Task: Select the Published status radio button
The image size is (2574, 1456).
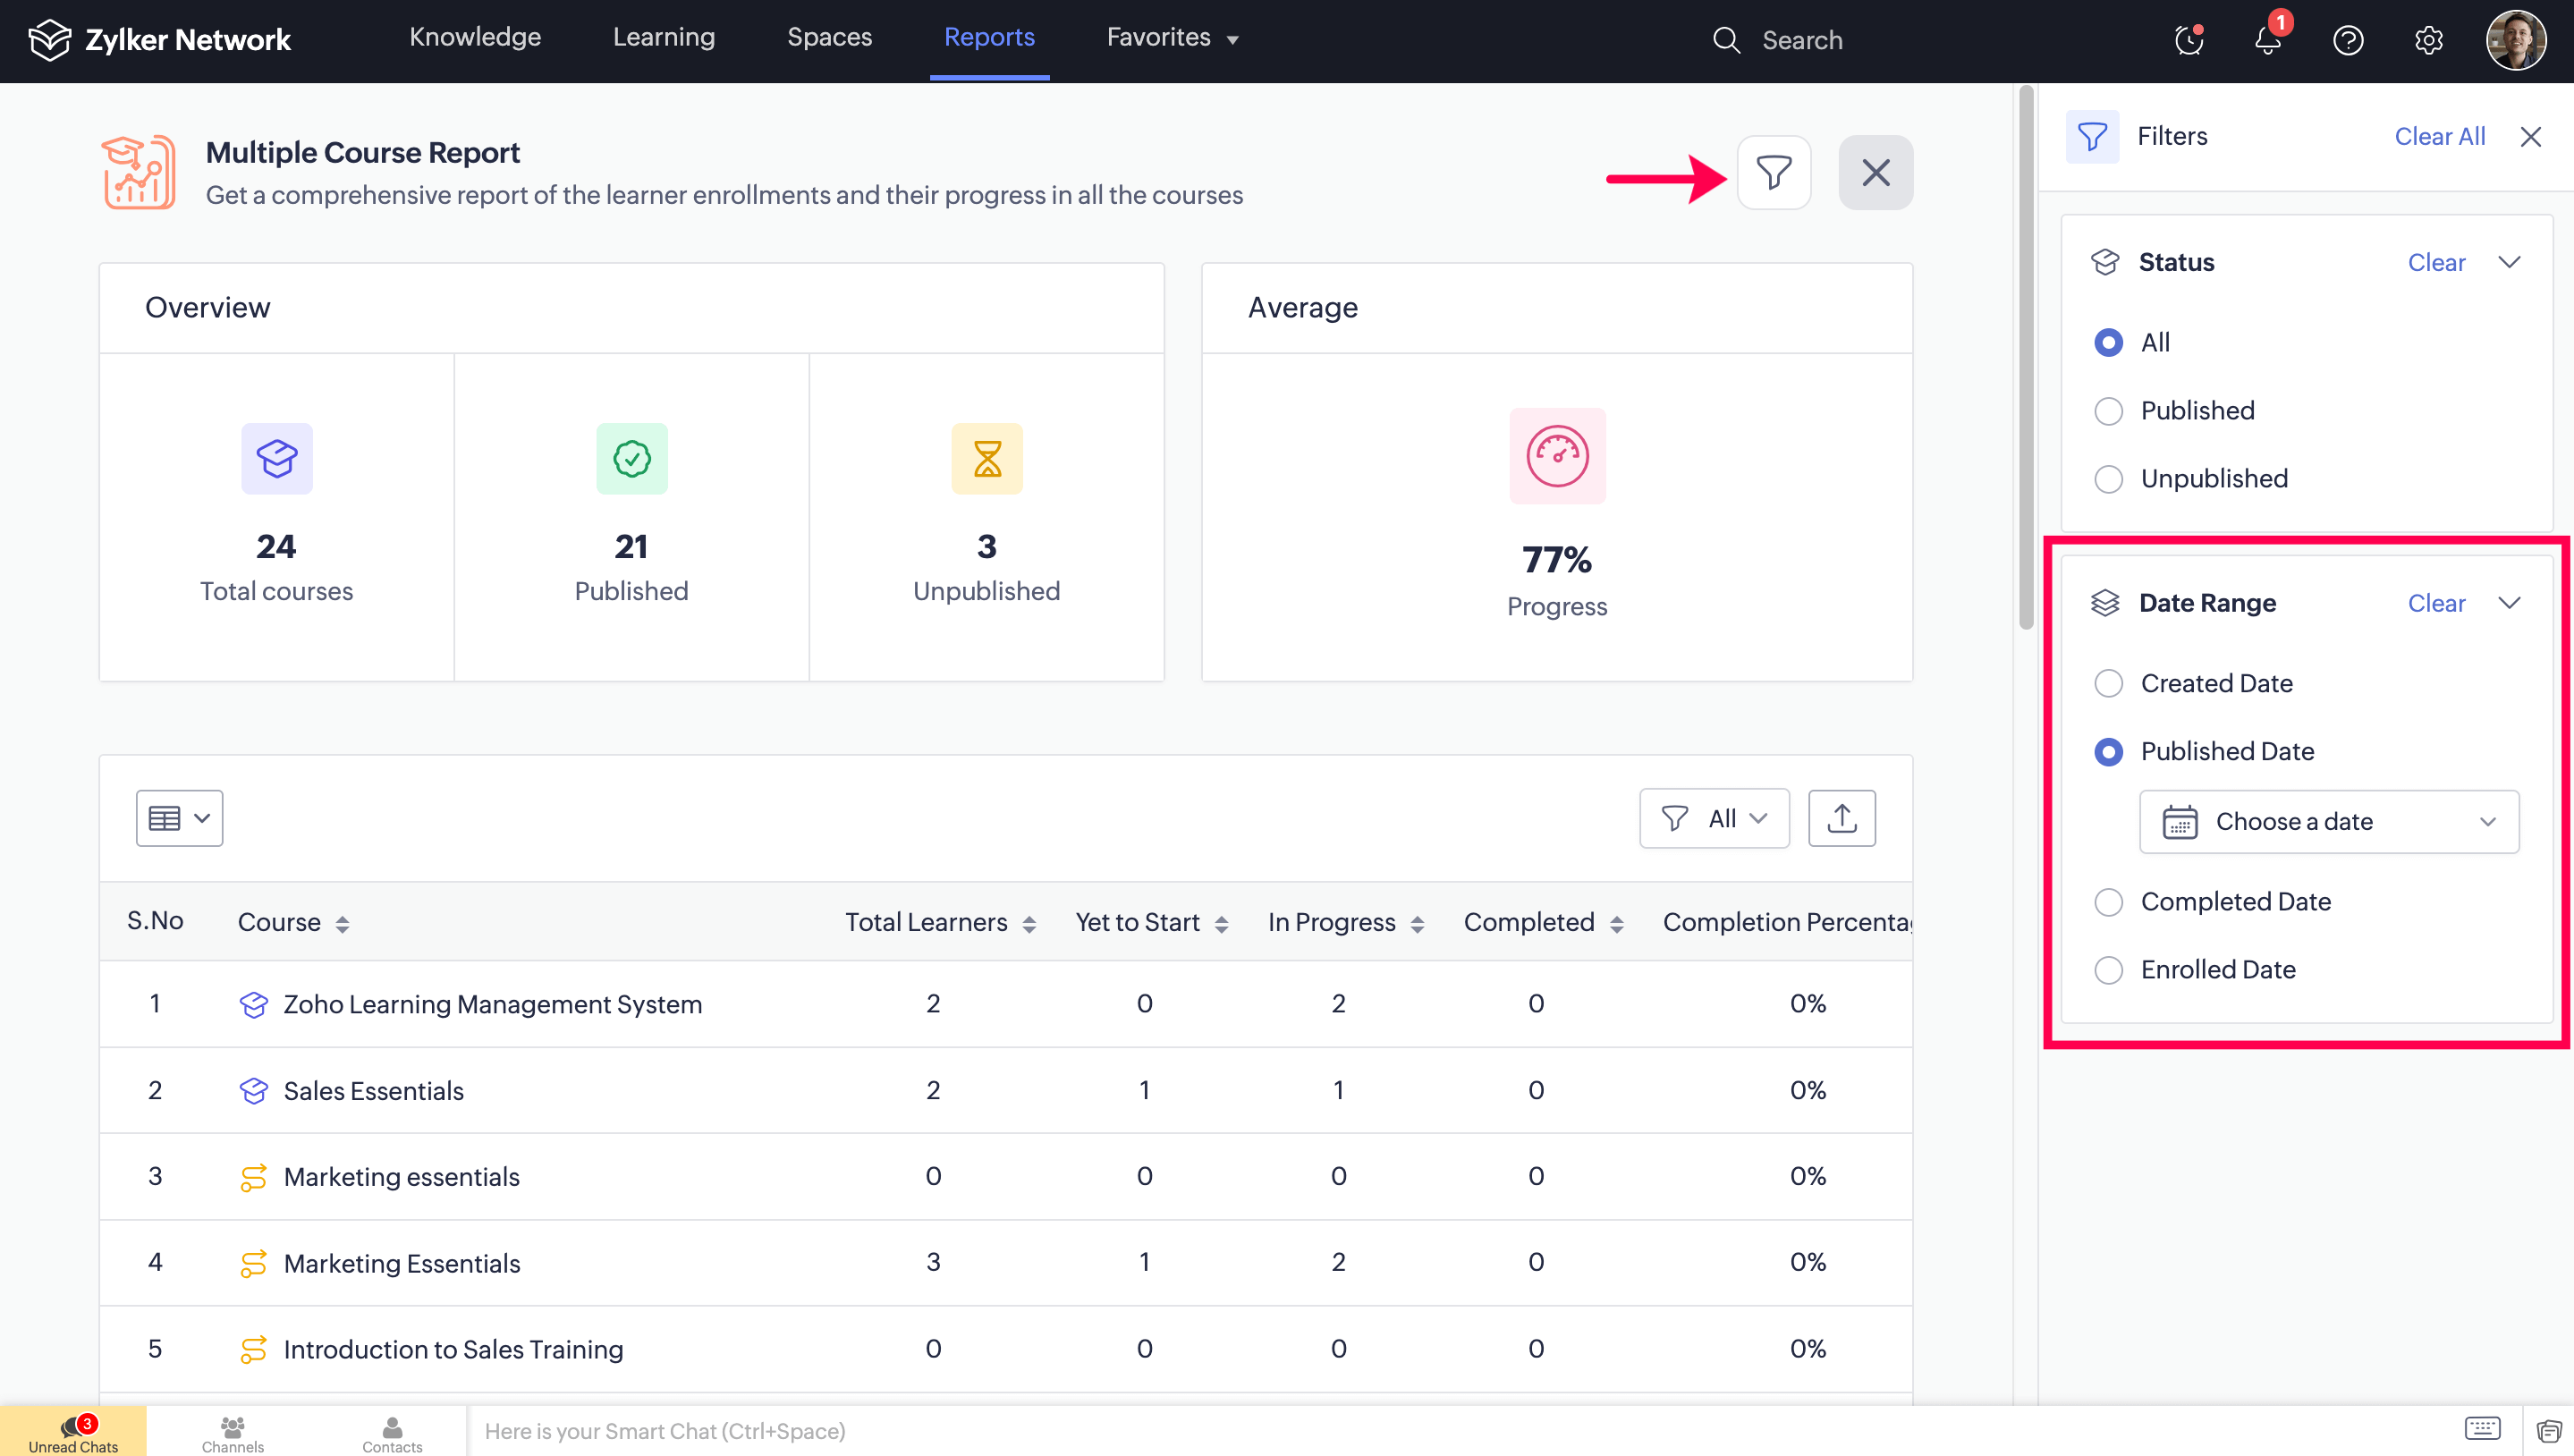Action: pos(2108,411)
